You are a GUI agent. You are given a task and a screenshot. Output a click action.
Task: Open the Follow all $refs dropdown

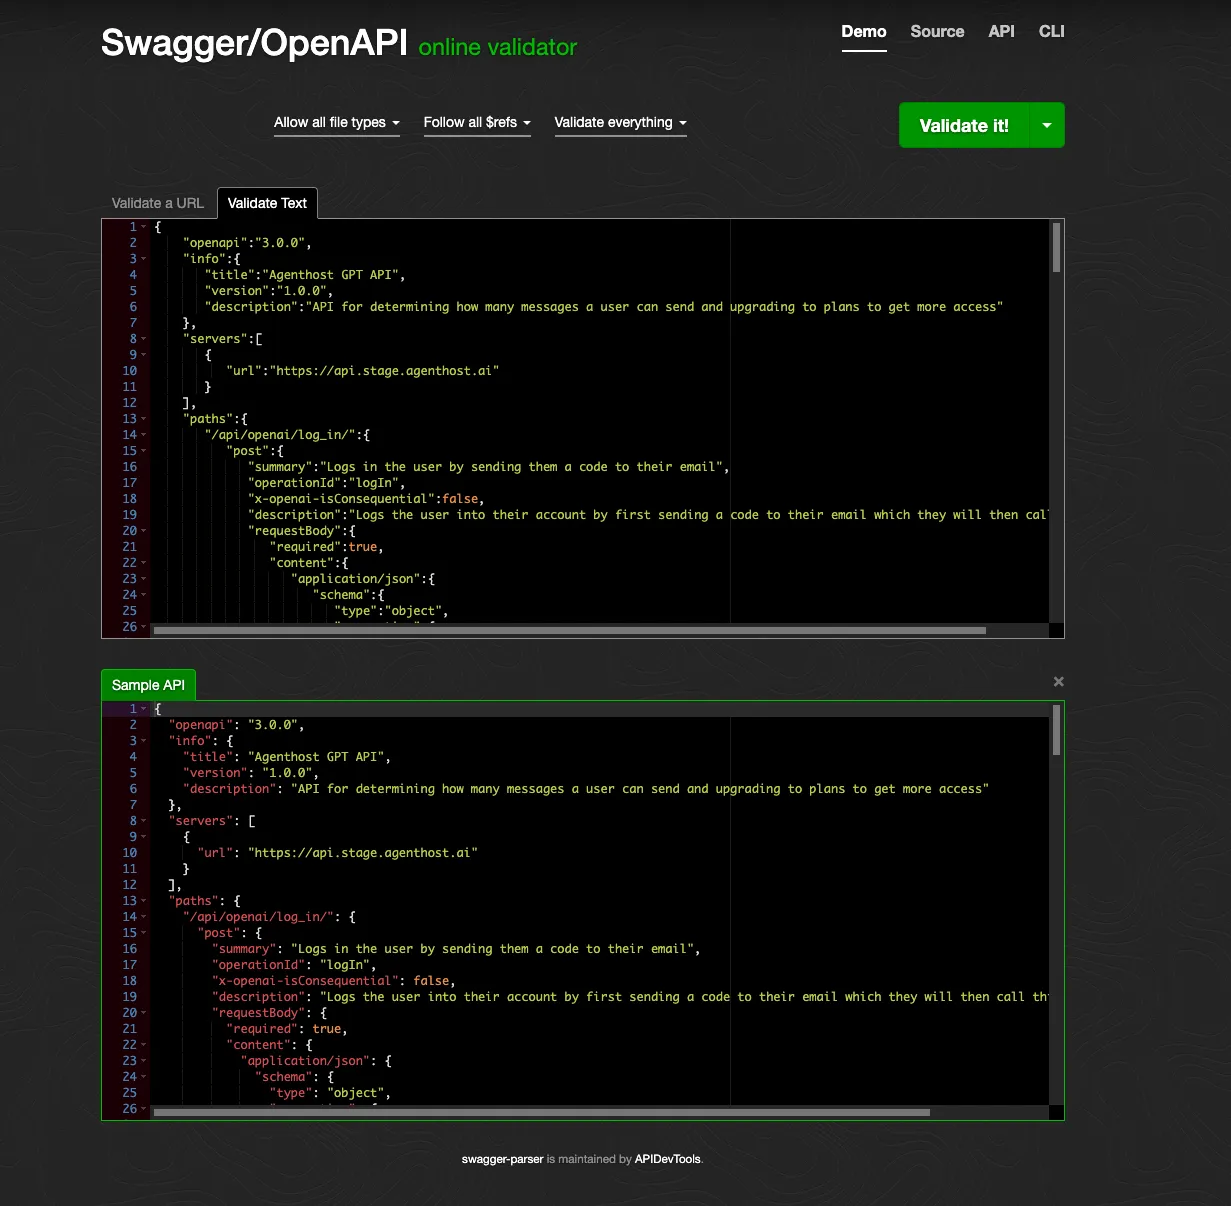point(477,123)
